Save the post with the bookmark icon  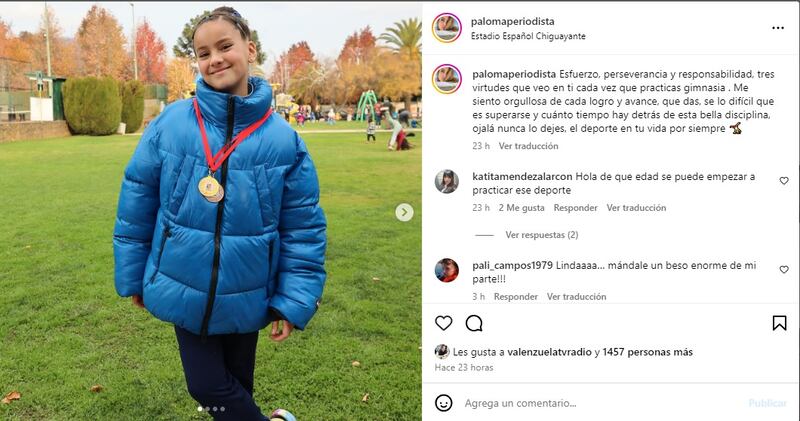pos(779,323)
